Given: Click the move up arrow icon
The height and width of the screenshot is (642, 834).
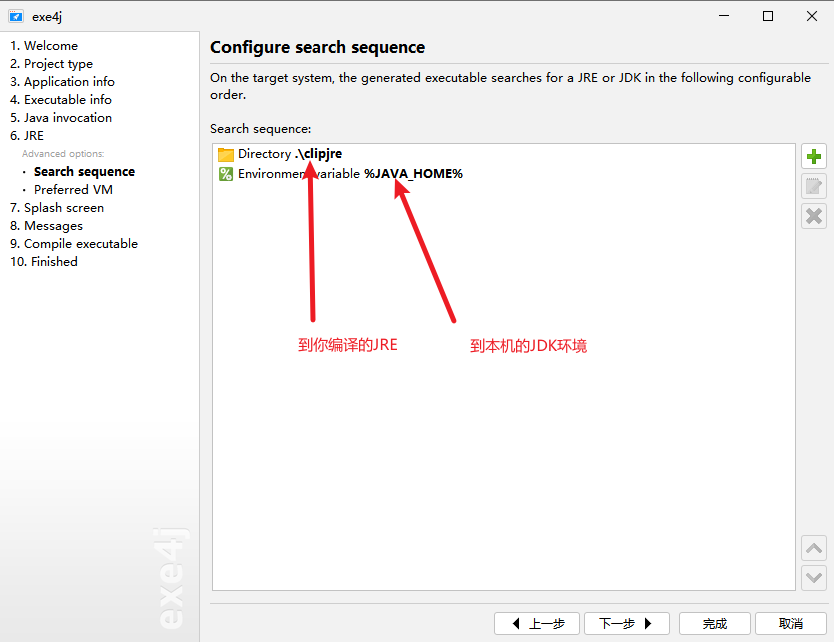Looking at the screenshot, I should point(814,548).
